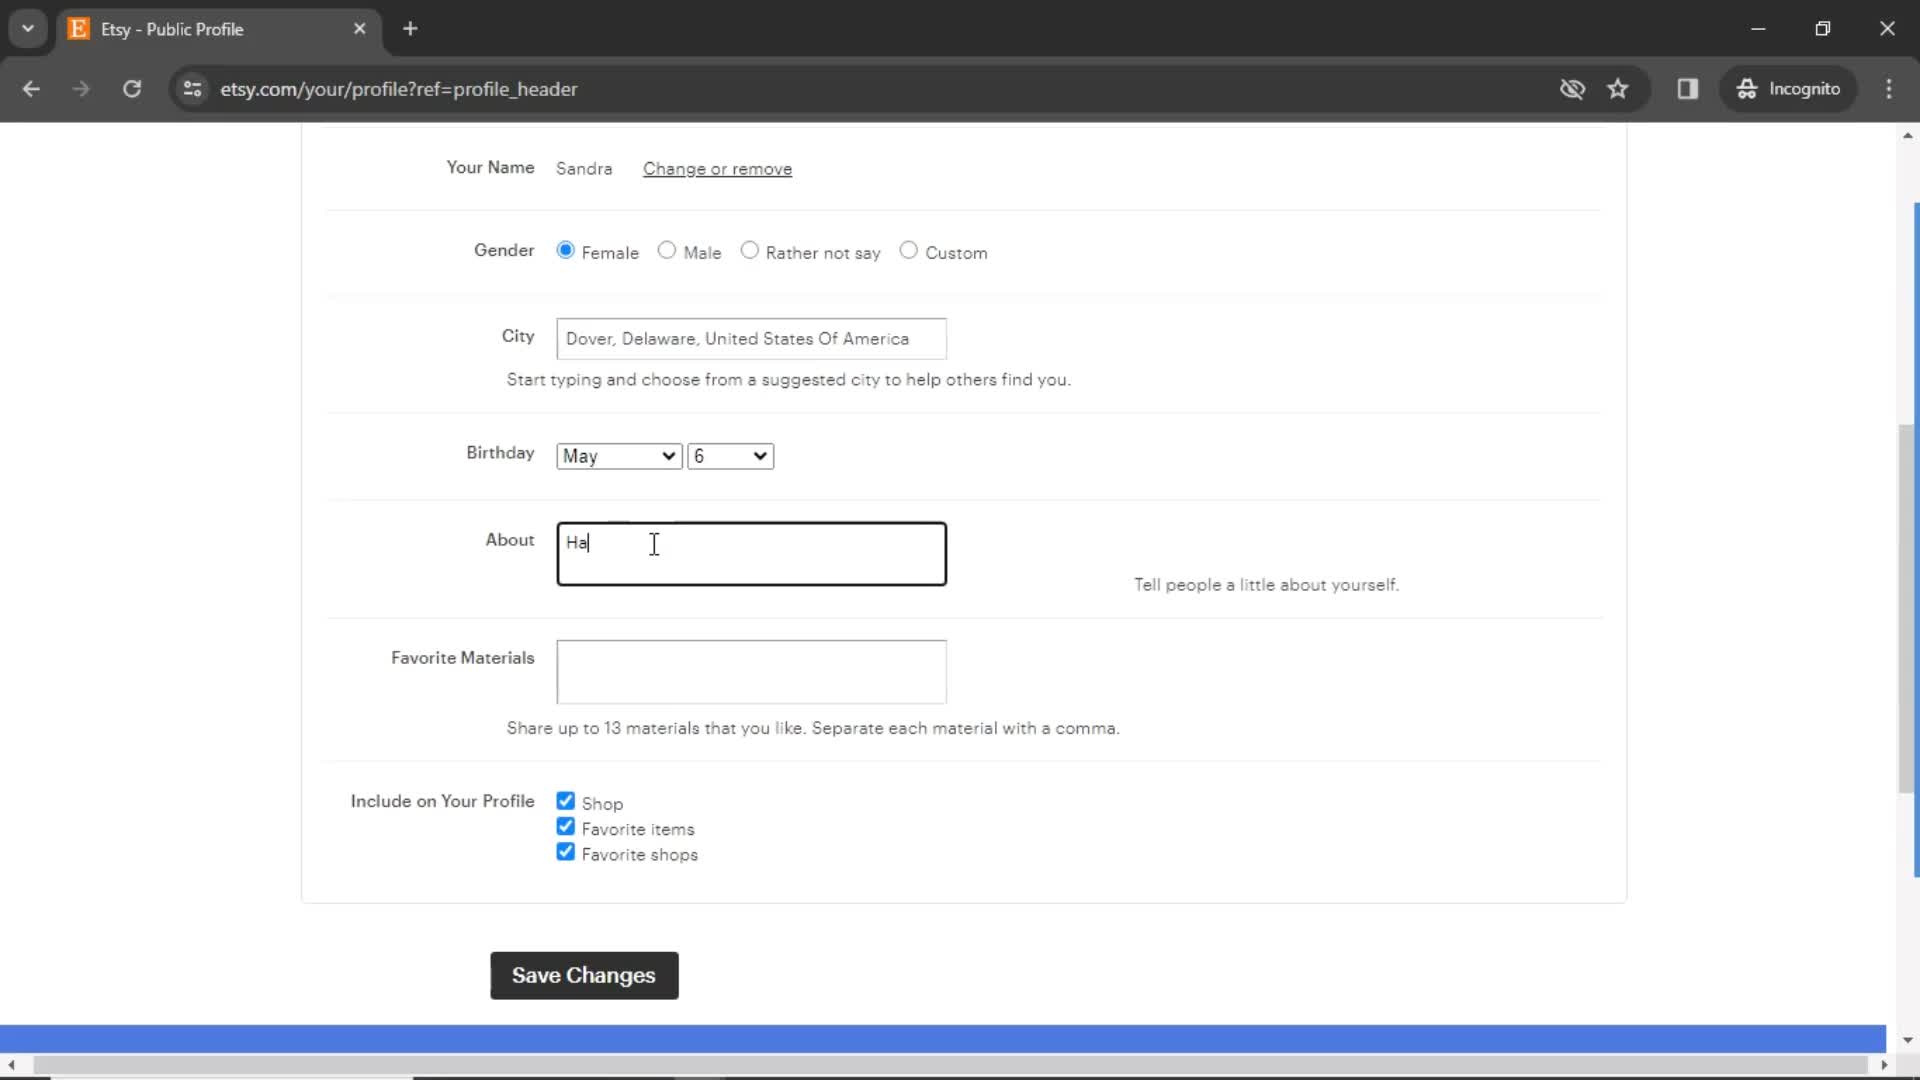Click the browser forward navigation arrow
1920x1080 pixels.
[x=82, y=88]
